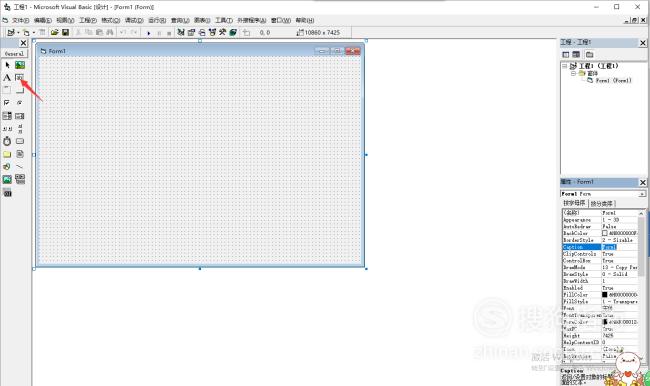Select the Label (A) control tool
Image resolution: width=650 pixels, height=386 pixels.
7,78
